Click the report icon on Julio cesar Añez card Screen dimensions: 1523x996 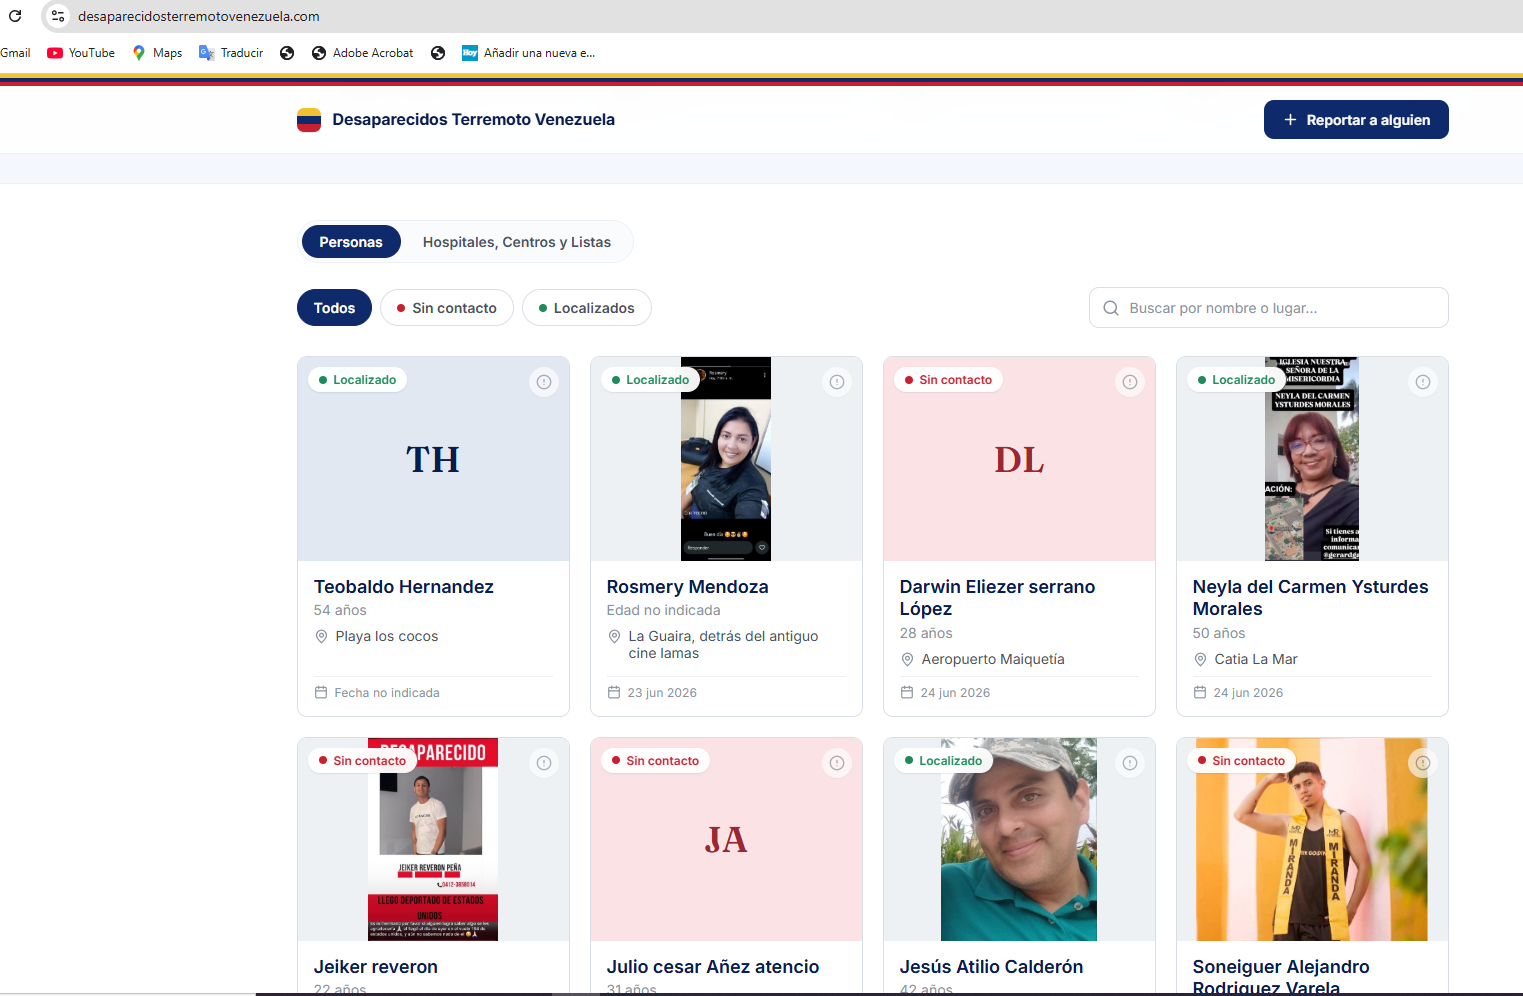(x=837, y=763)
